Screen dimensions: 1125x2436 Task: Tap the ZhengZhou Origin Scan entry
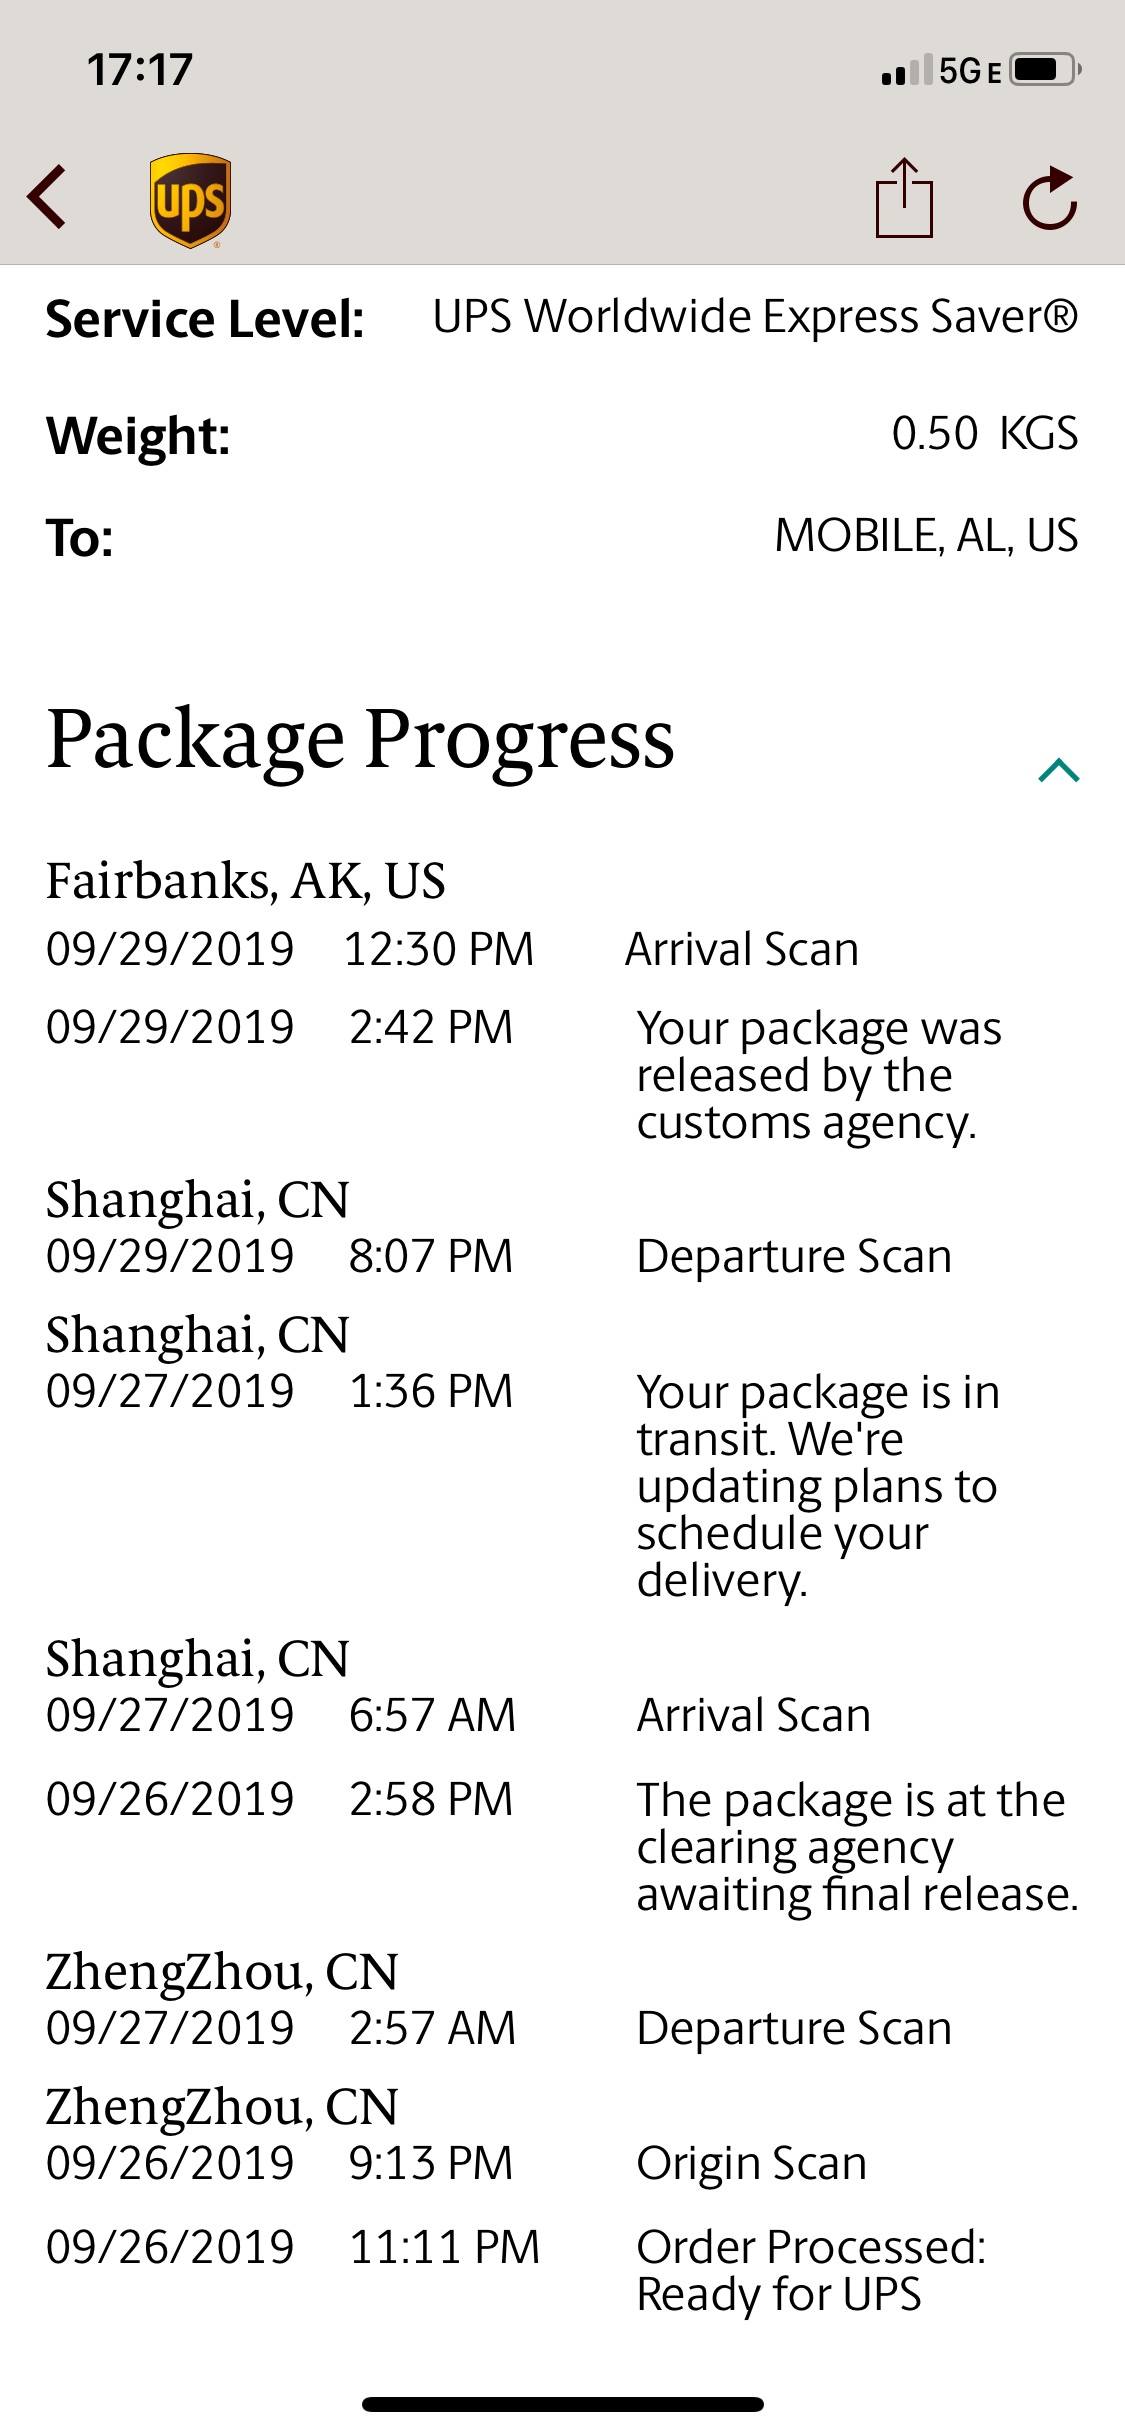click(x=562, y=2163)
